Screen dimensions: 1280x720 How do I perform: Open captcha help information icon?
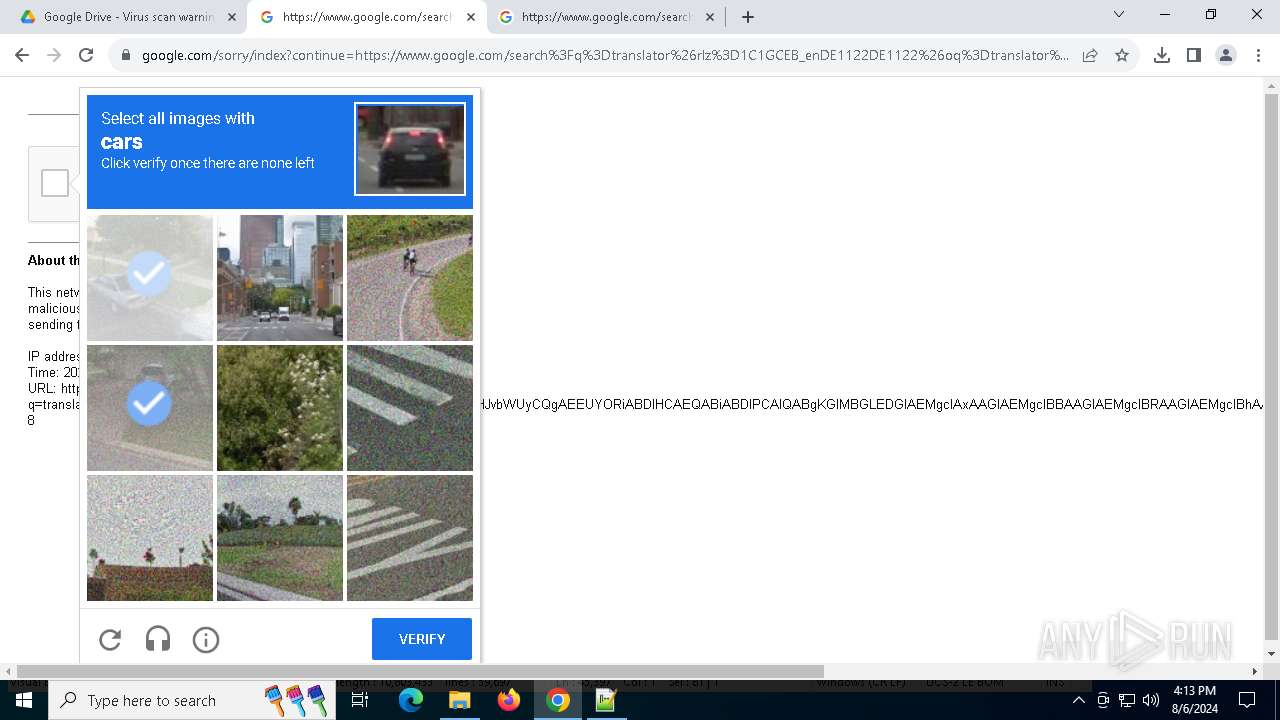point(206,639)
